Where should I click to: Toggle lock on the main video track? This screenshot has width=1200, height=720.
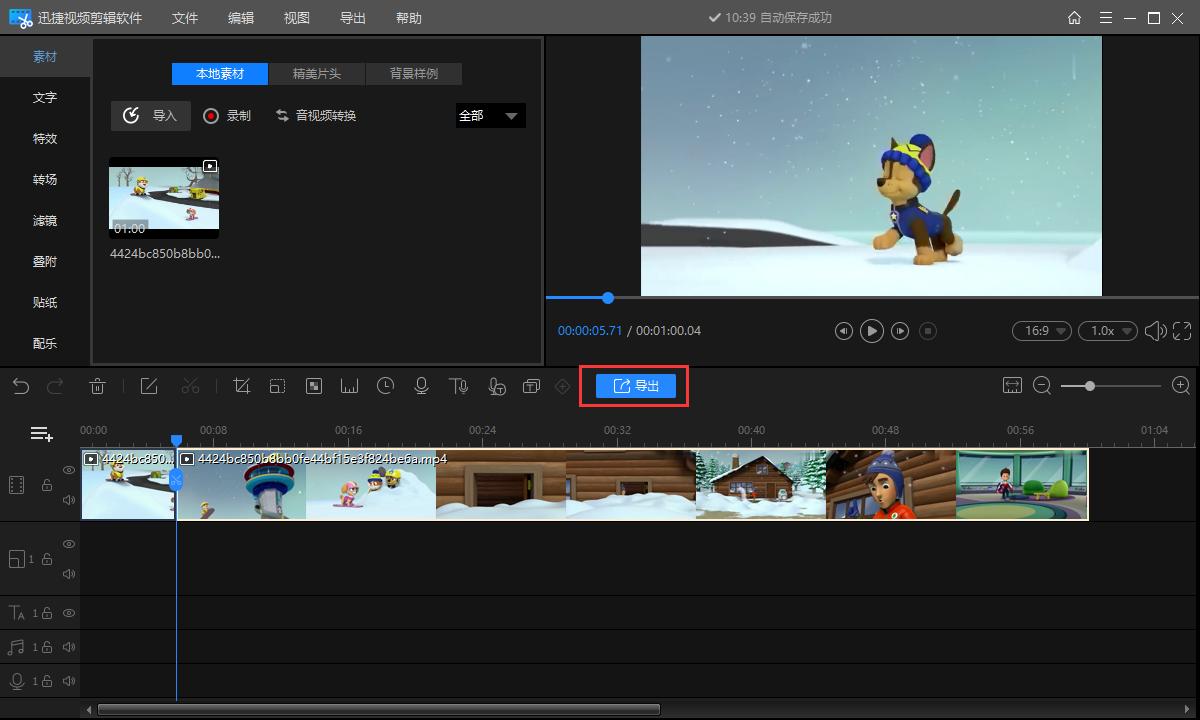46,485
